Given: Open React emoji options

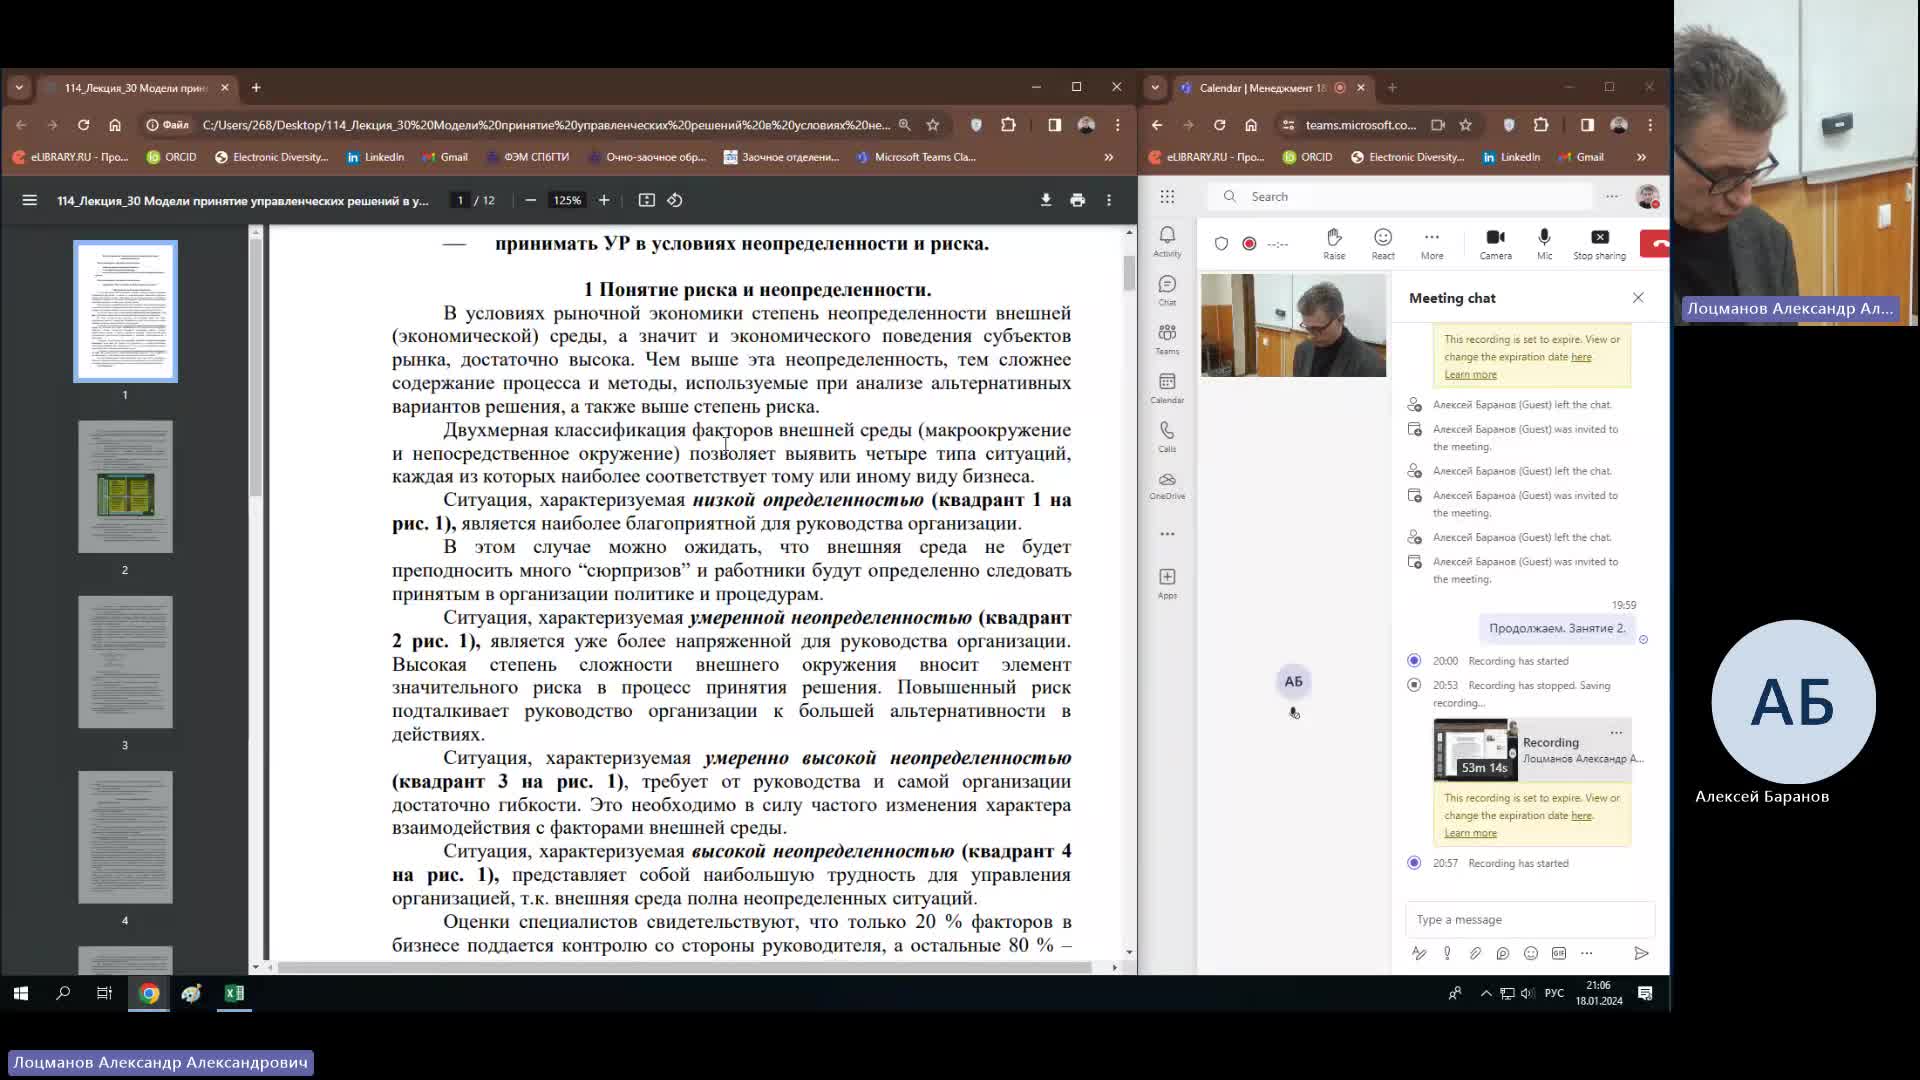Looking at the screenshot, I should point(1383,243).
